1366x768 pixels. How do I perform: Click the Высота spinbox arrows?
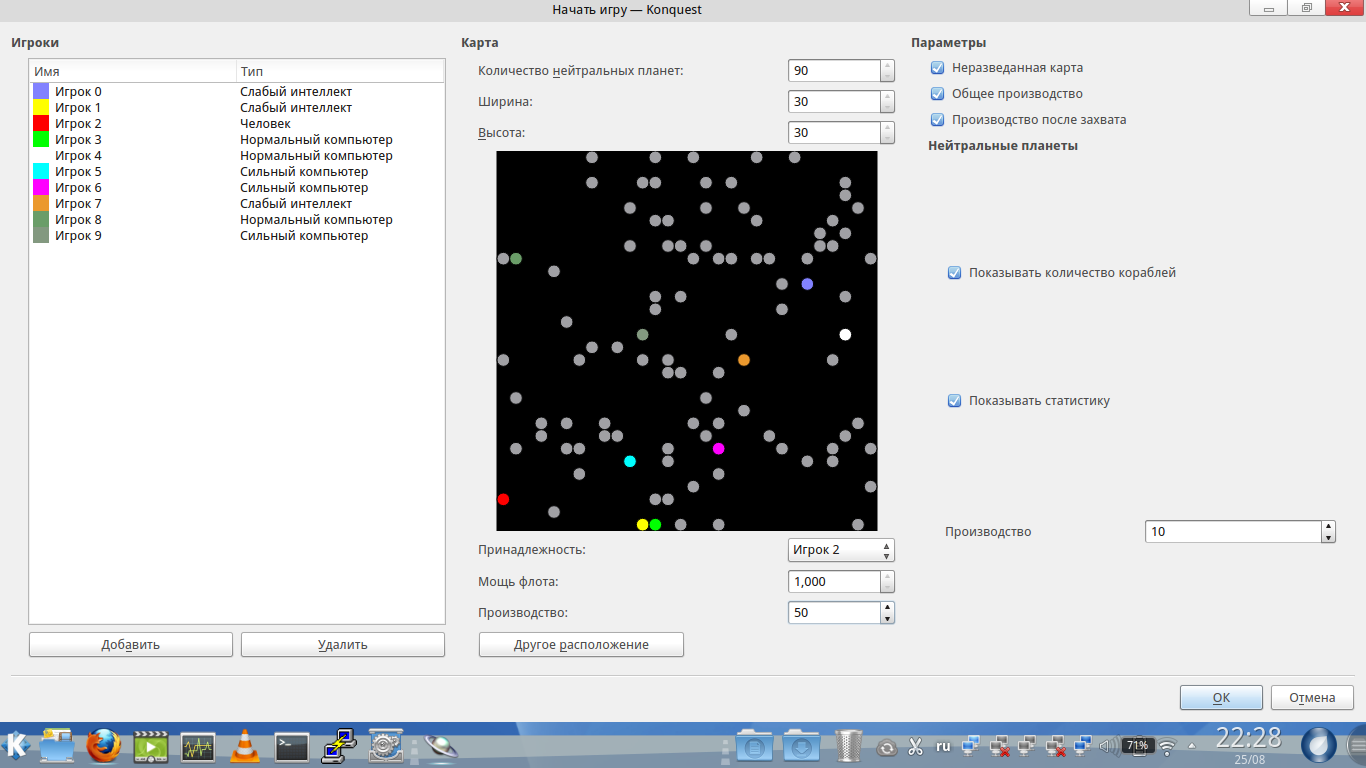point(887,132)
